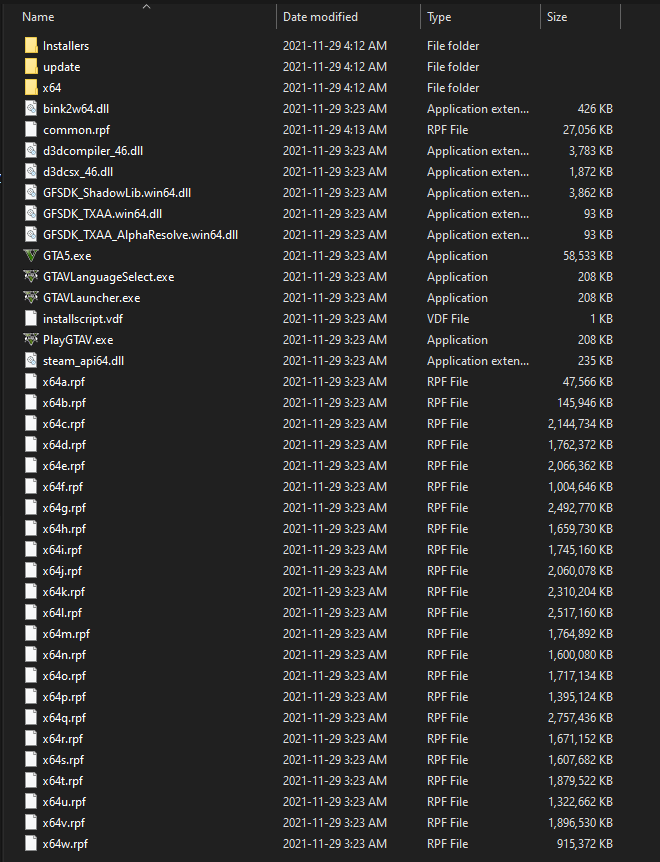Sort files by the Name column header
Screen dimensions: 660x862
pyautogui.click(x=38, y=17)
